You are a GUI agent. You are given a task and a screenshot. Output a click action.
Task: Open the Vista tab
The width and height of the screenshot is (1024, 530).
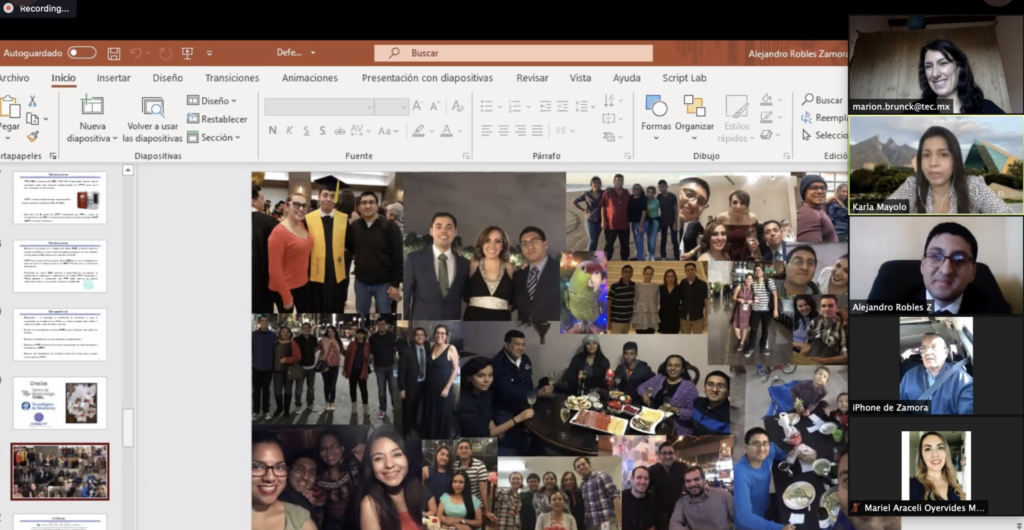(x=580, y=78)
